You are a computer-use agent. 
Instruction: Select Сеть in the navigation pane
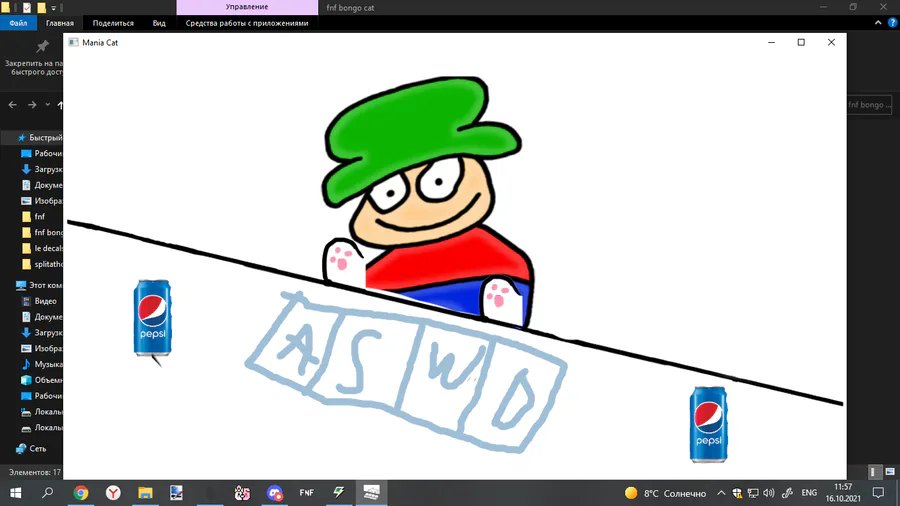pyautogui.click(x=31, y=449)
